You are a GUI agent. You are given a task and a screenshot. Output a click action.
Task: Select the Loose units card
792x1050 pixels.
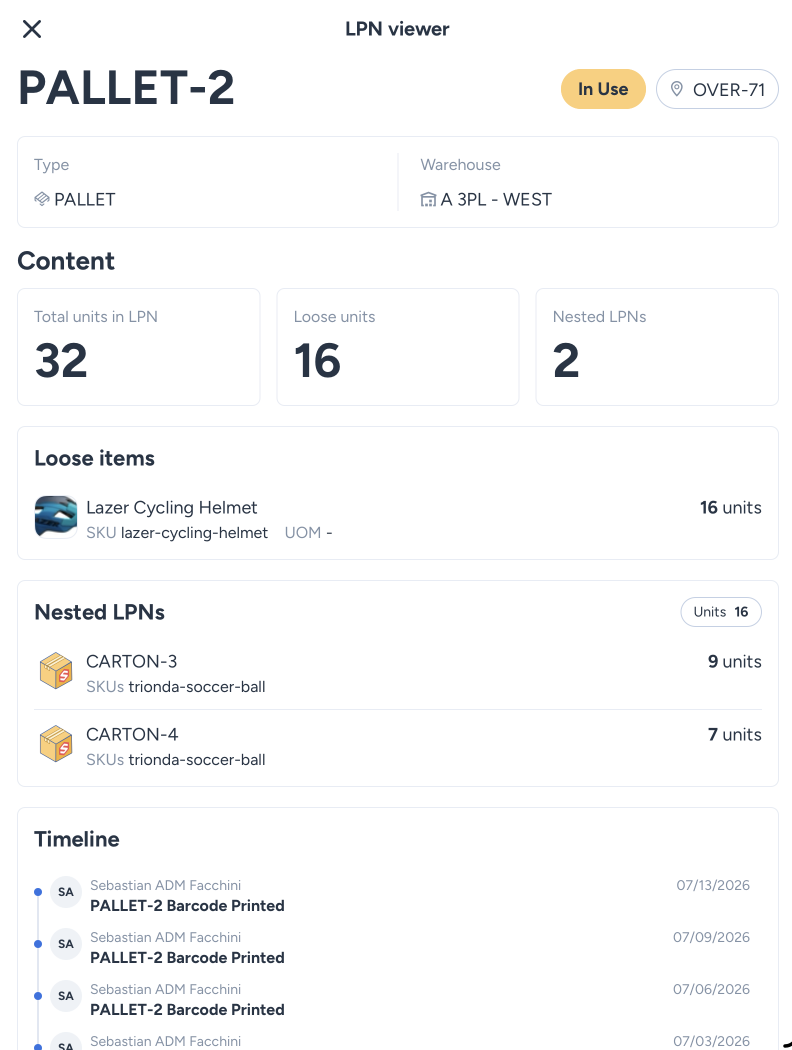click(398, 347)
